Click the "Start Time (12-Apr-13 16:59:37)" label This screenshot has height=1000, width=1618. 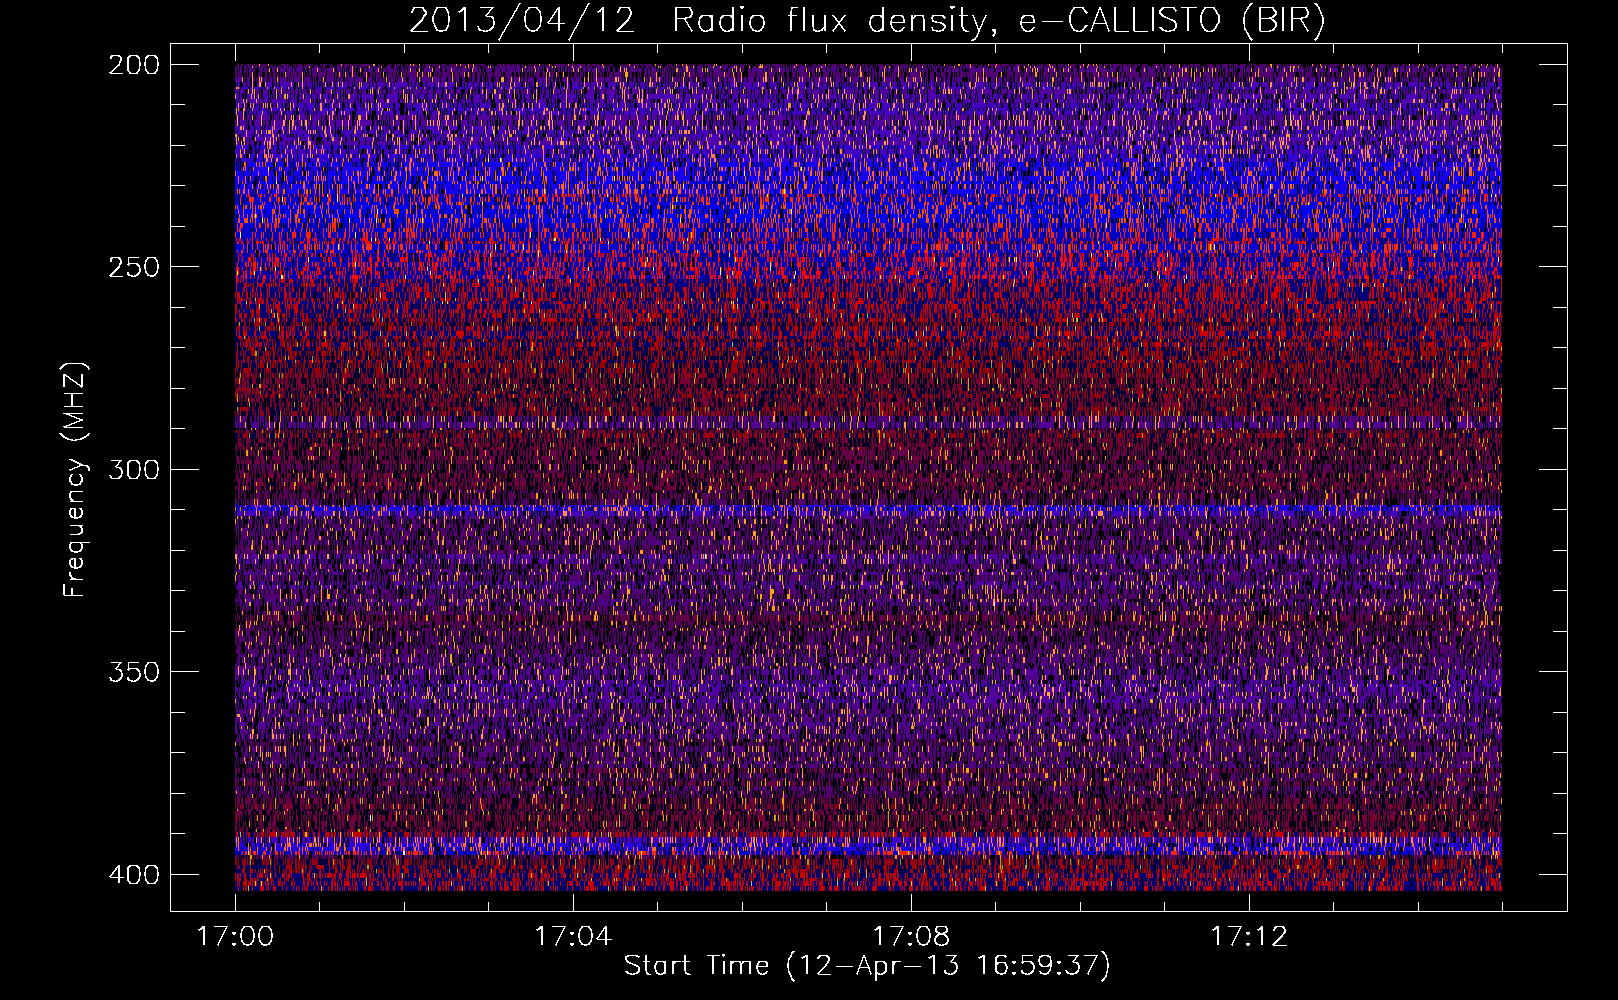pyautogui.click(x=867, y=966)
